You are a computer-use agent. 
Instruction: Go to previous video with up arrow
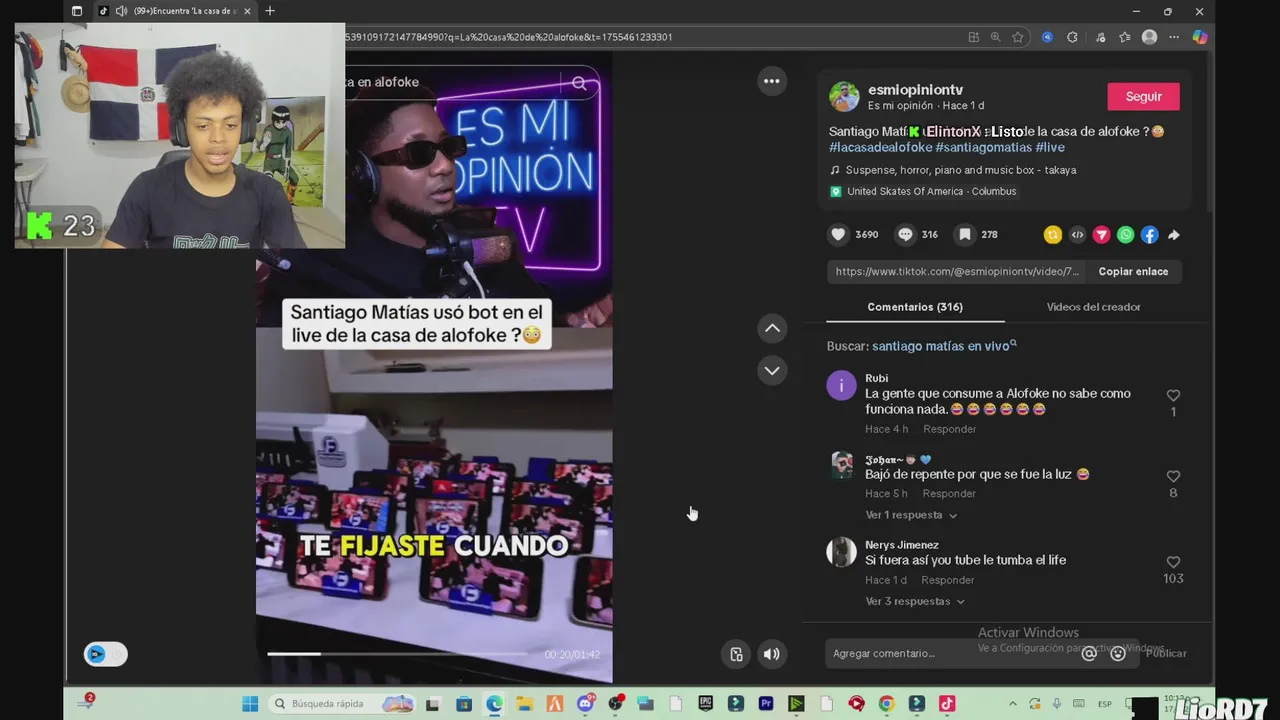[772, 328]
